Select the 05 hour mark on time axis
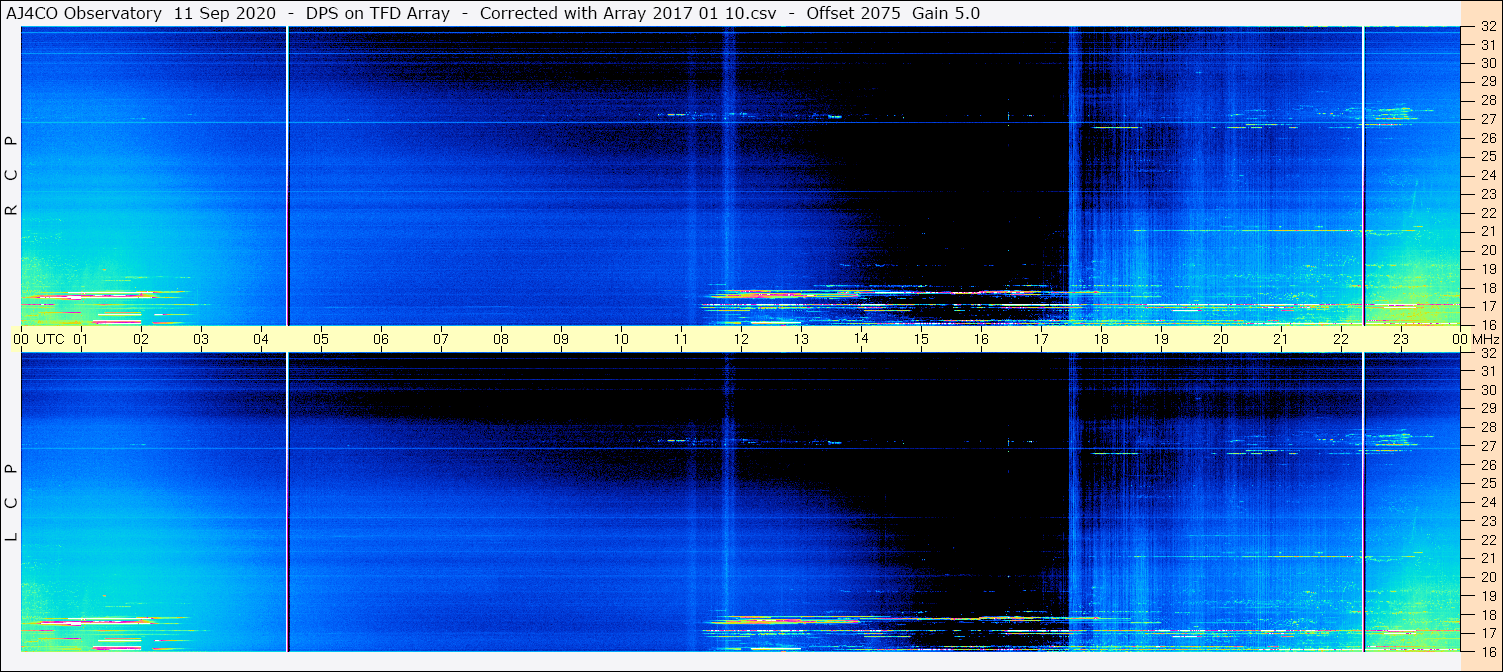Viewport: 1503px width, 672px height. click(x=321, y=339)
